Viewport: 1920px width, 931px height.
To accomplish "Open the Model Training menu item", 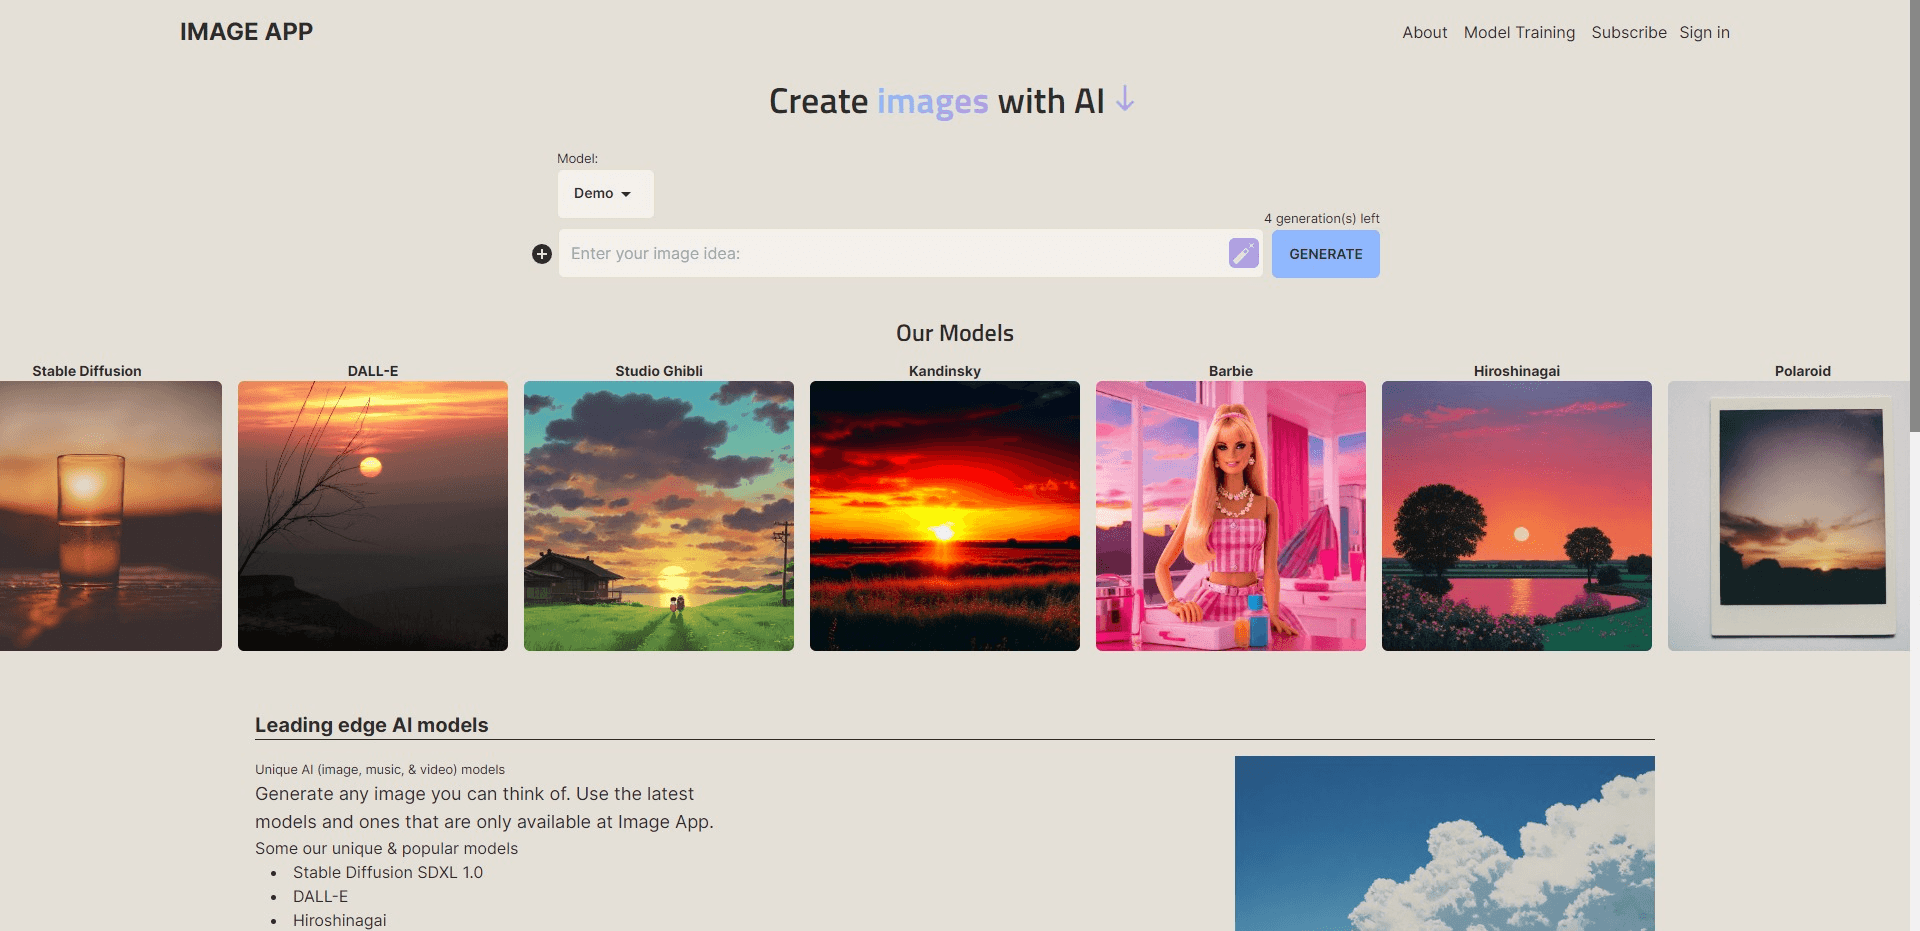I will pyautogui.click(x=1519, y=32).
